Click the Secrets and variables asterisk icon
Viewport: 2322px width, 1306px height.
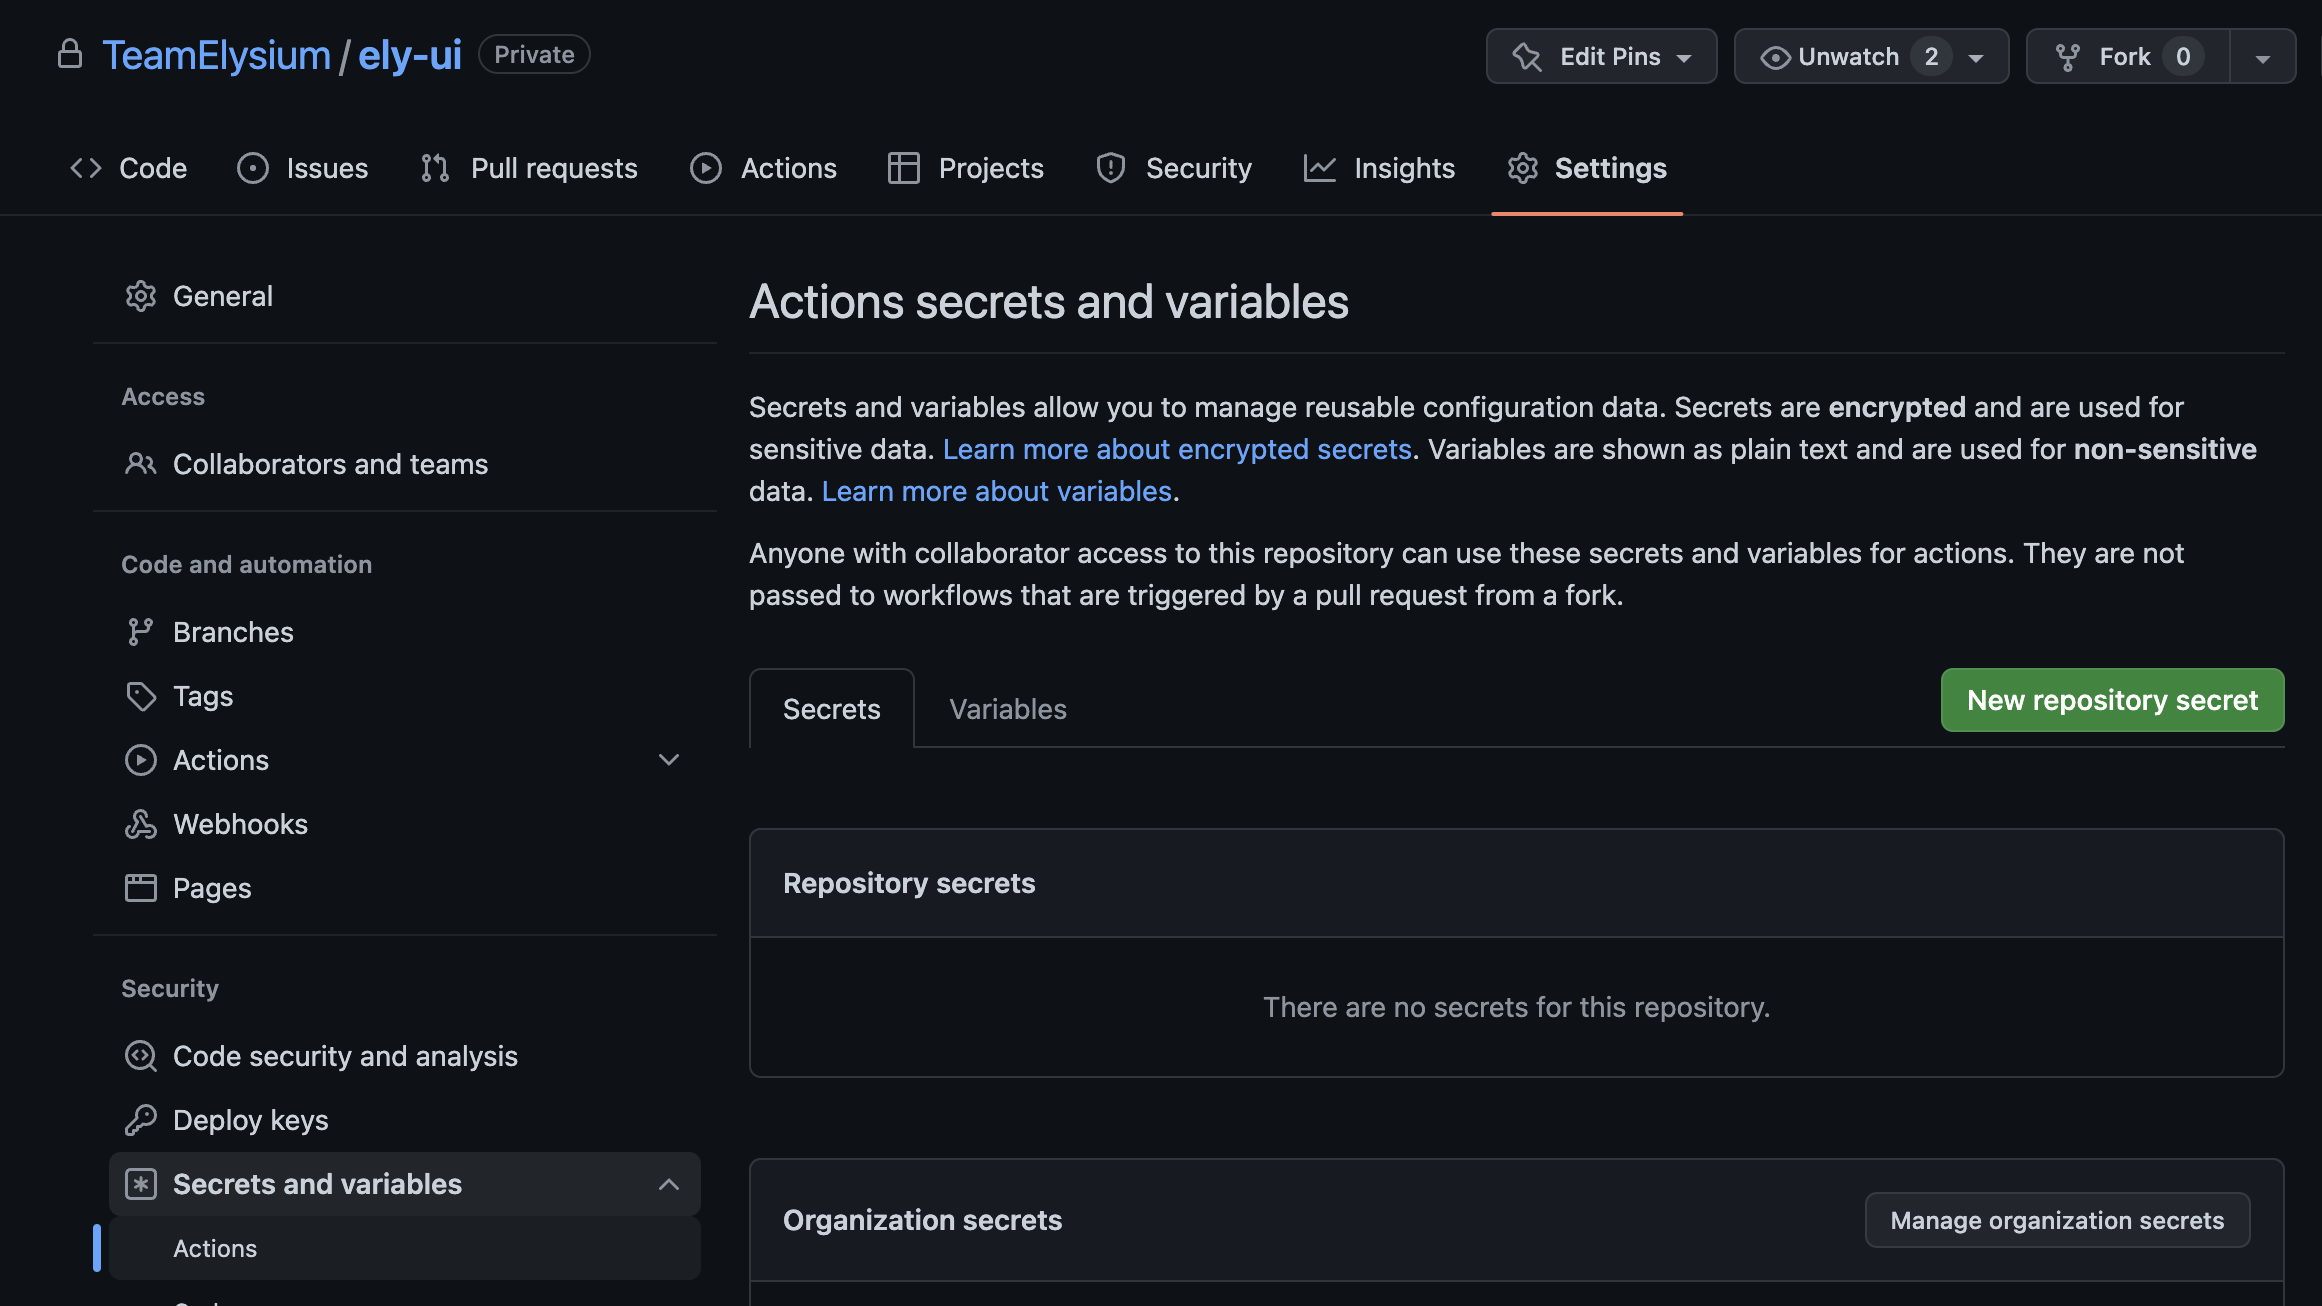pos(141,1184)
